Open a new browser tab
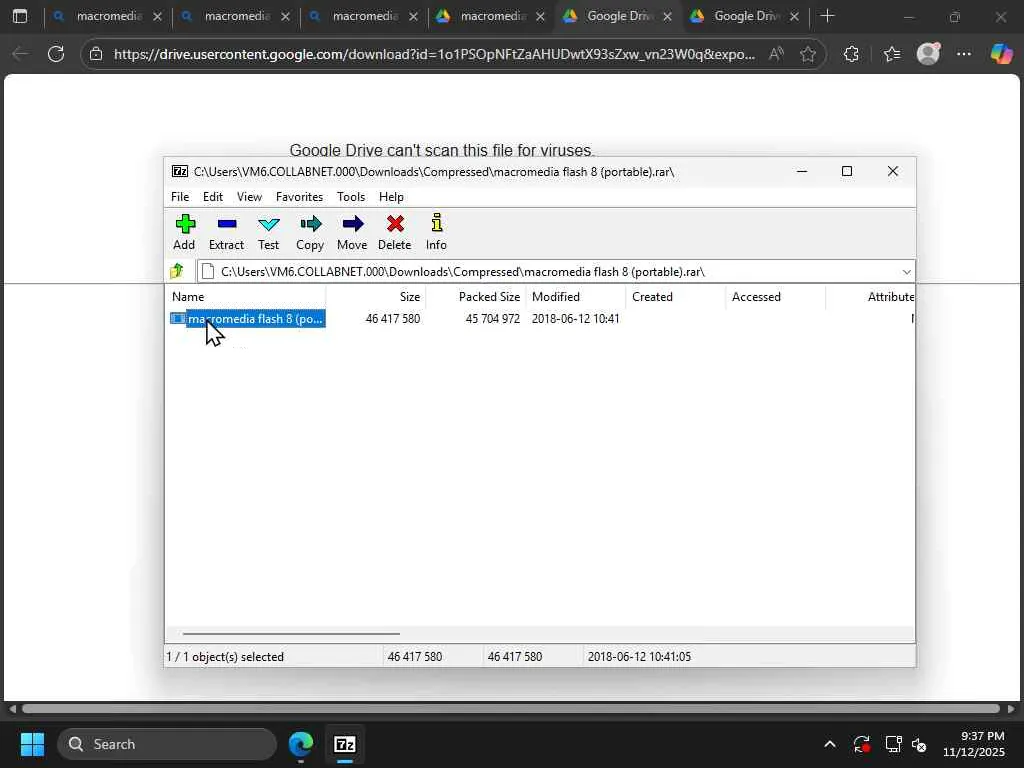This screenshot has height=768, width=1024. pyautogui.click(x=827, y=16)
